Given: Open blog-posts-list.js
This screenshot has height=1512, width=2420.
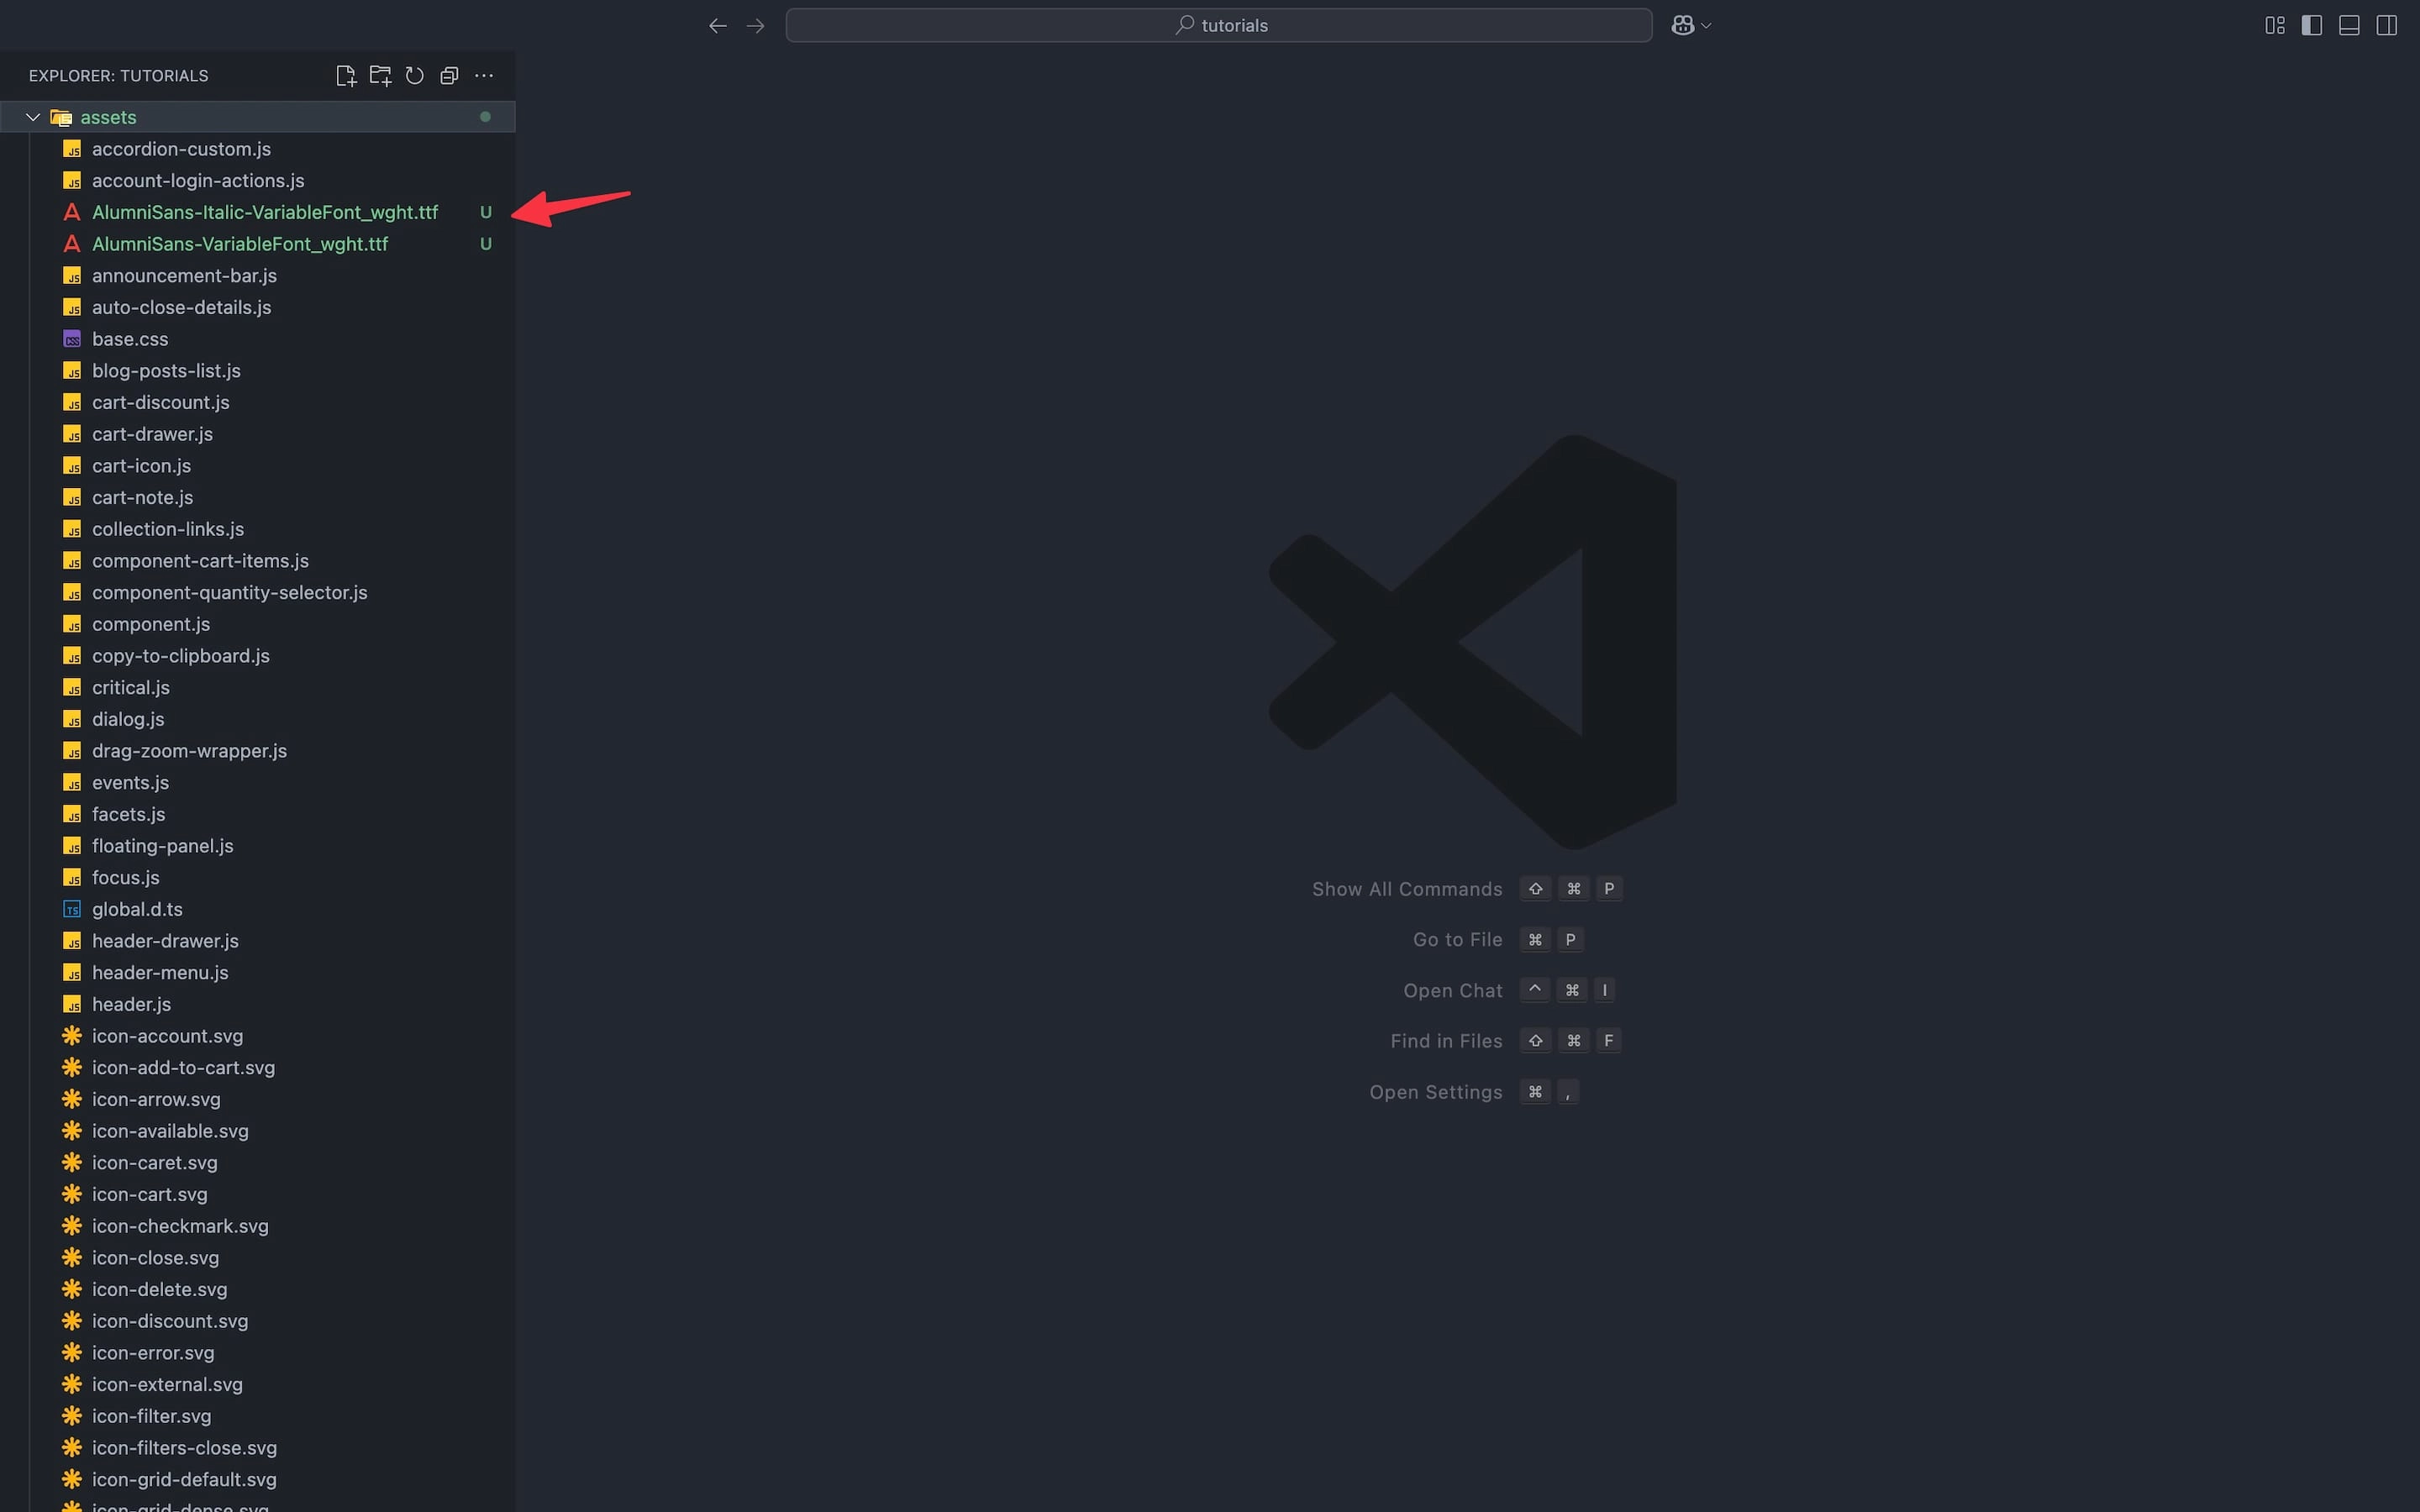Looking at the screenshot, I should pyautogui.click(x=258, y=371).
